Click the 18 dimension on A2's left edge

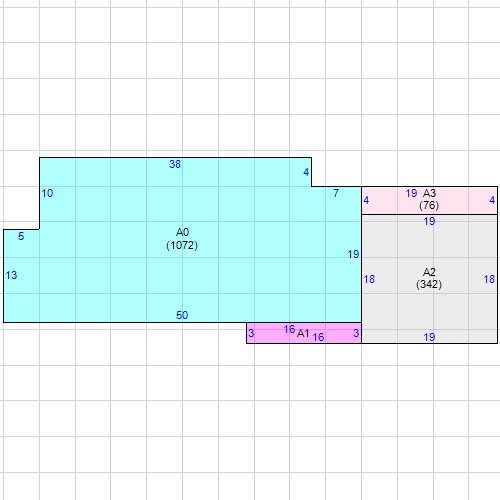[369, 279]
